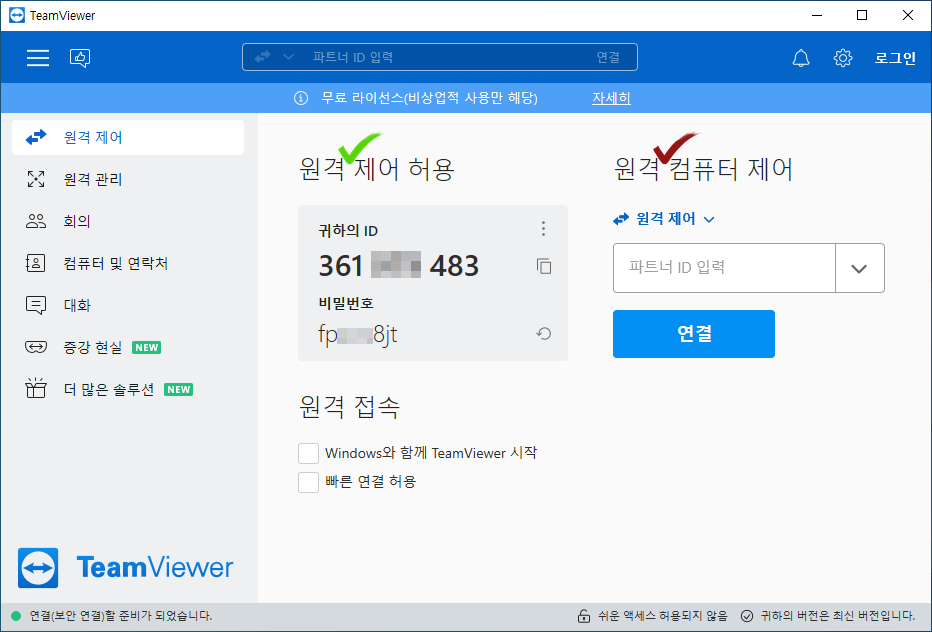932x632 pixels.
Task: Click the ID number 361 … 483
Action: 399,265
